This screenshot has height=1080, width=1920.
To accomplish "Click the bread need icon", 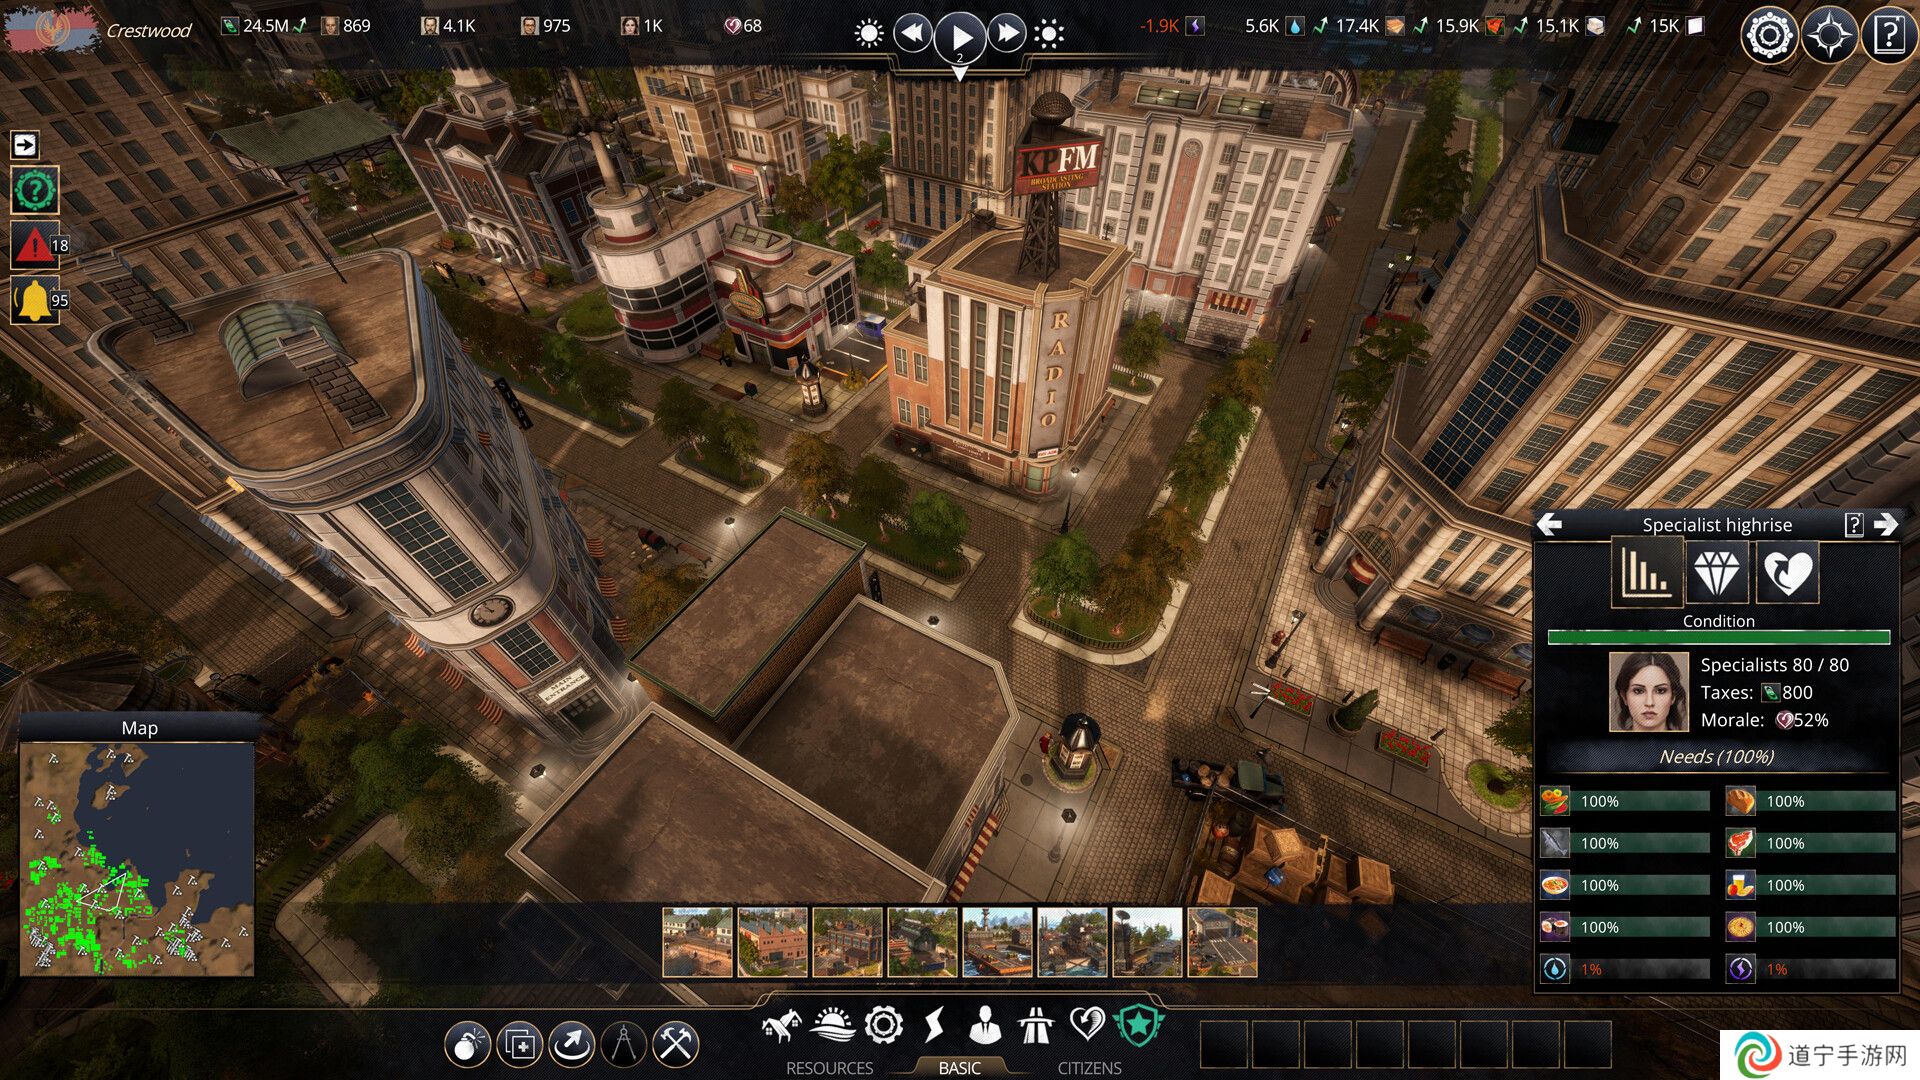I will click(1741, 801).
